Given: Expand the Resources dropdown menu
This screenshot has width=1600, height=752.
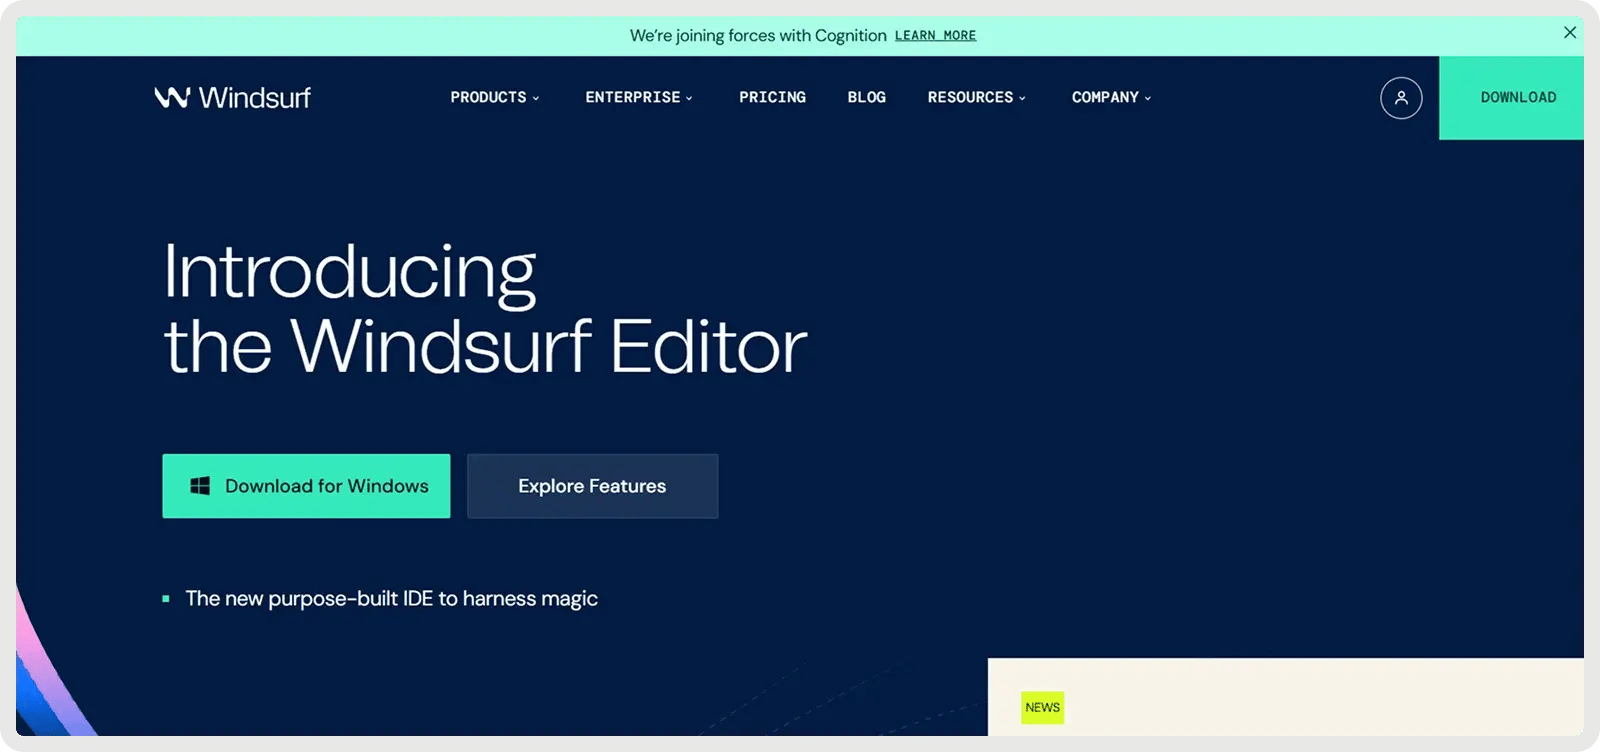Looking at the screenshot, I should click(977, 97).
